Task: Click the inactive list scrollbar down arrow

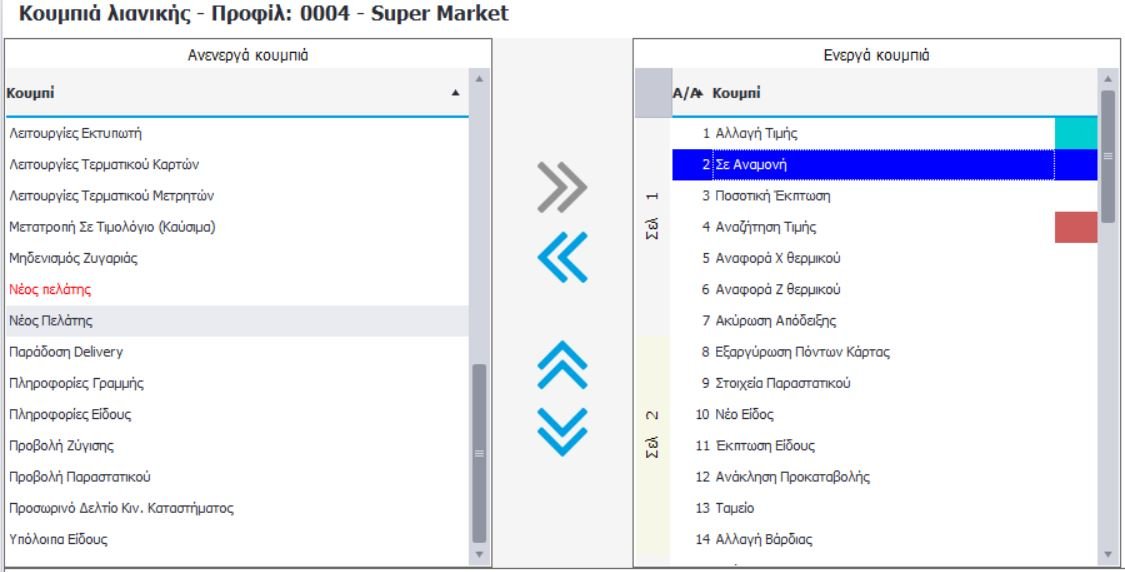Action: (x=479, y=553)
